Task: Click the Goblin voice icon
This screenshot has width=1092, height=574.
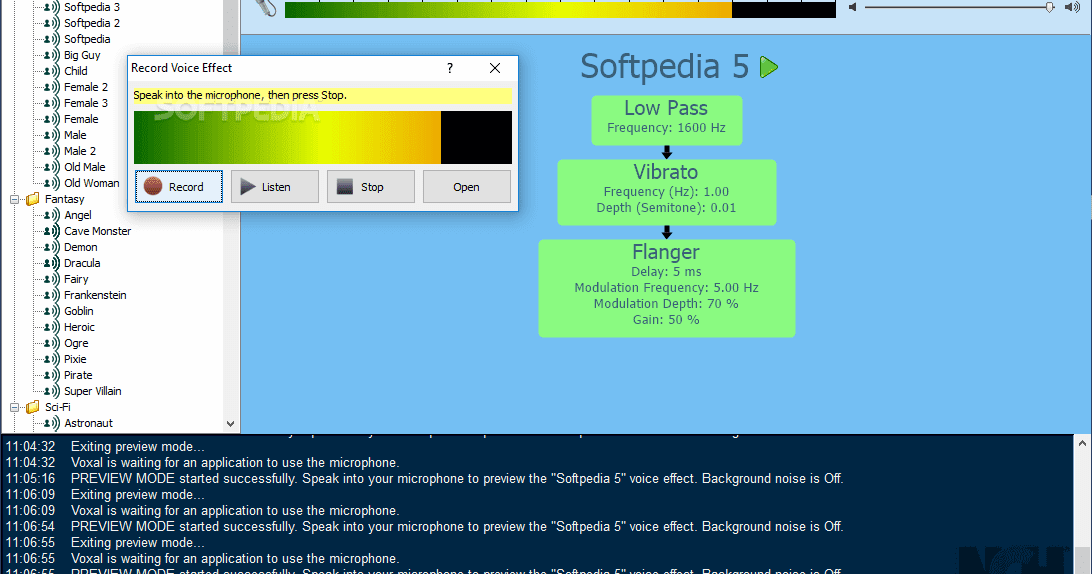Action: pyautogui.click(x=52, y=311)
